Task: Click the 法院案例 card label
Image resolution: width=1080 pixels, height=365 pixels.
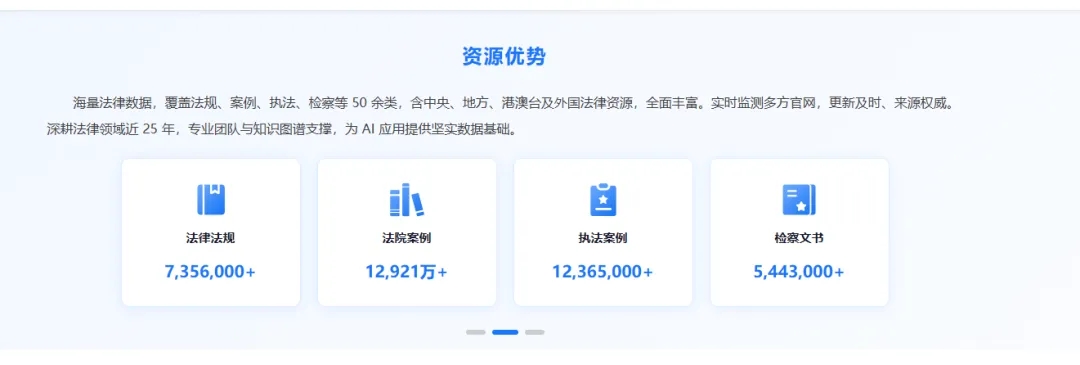Action: tap(406, 238)
